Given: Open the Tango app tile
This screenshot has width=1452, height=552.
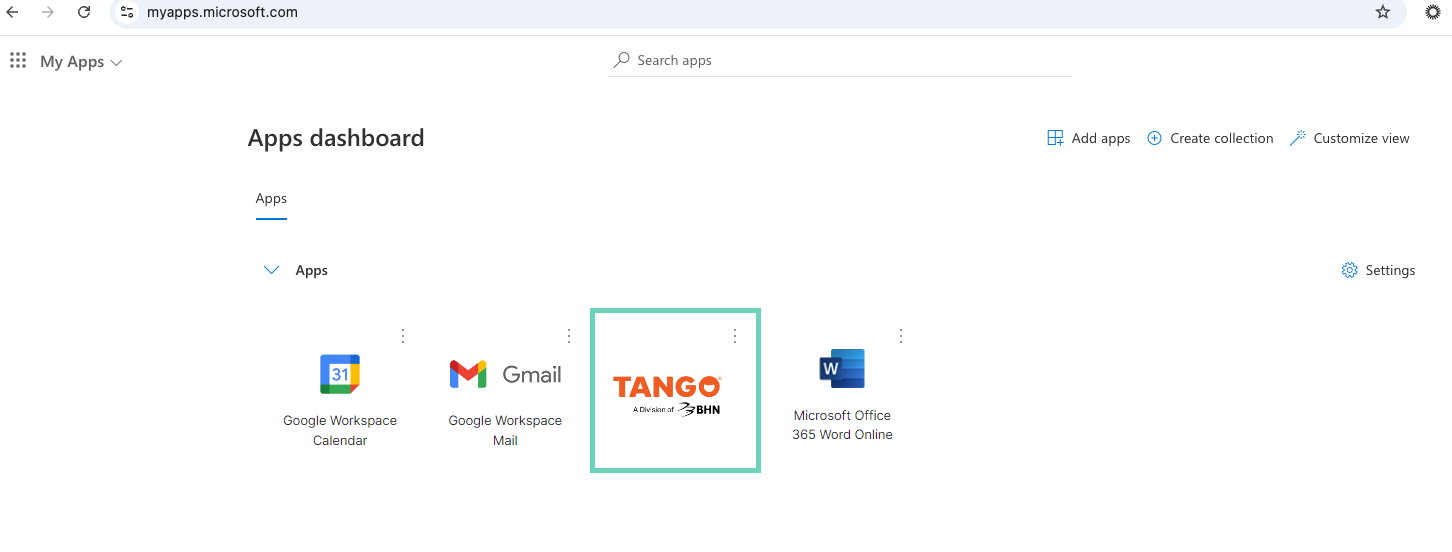Looking at the screenshot, I should pos(675,390).
